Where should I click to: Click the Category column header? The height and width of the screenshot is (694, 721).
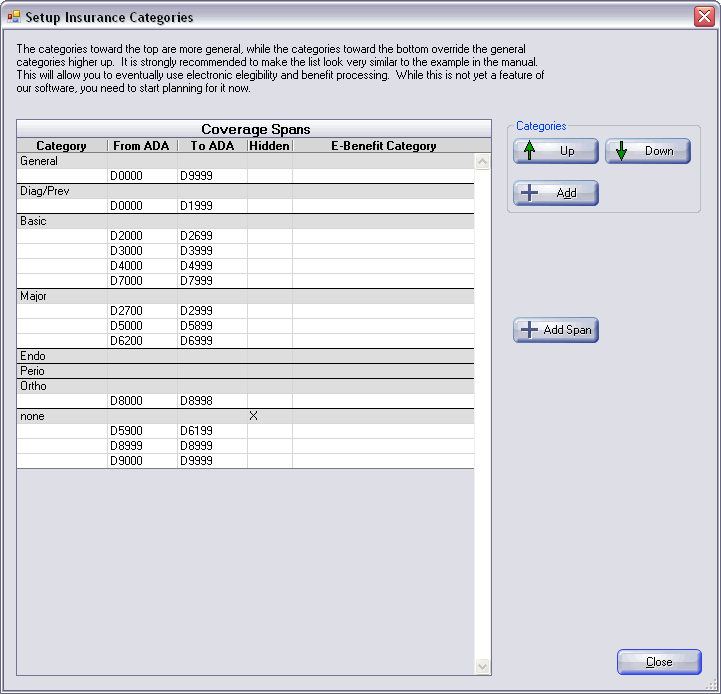pos(61,146)
